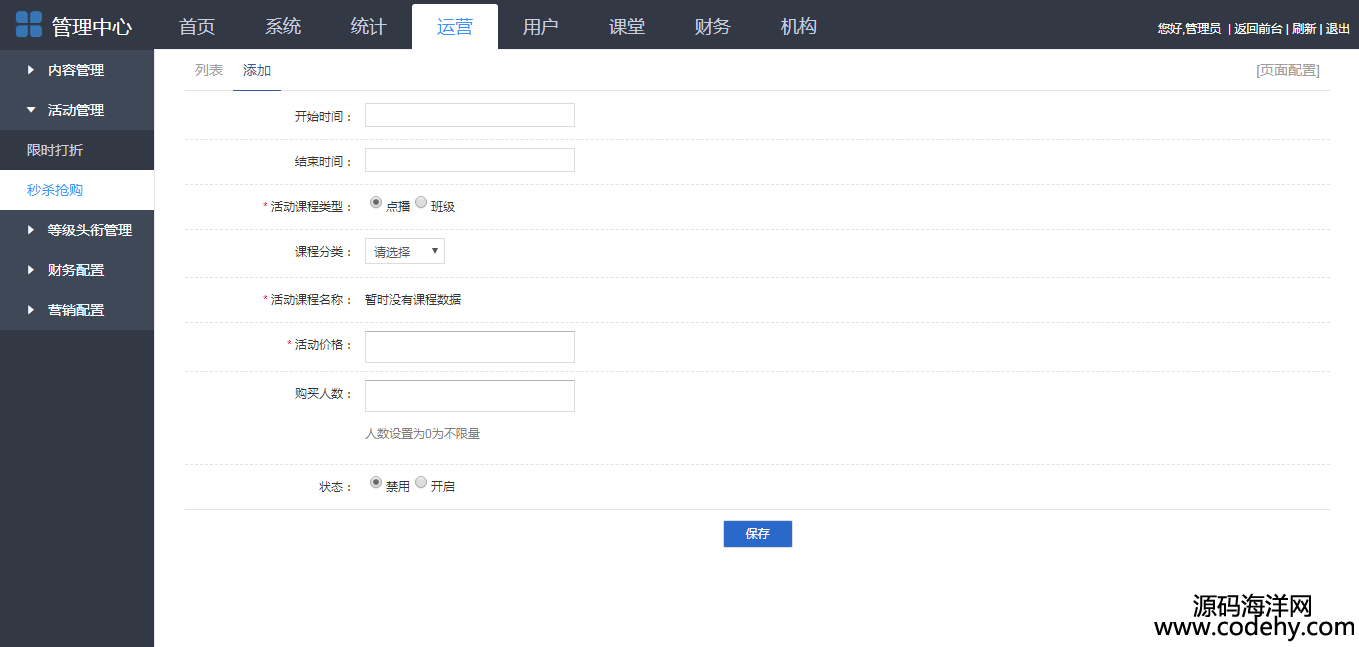Open the 统计 top tab
Viewport: 1359px width, 647px height.
(369, 26)
